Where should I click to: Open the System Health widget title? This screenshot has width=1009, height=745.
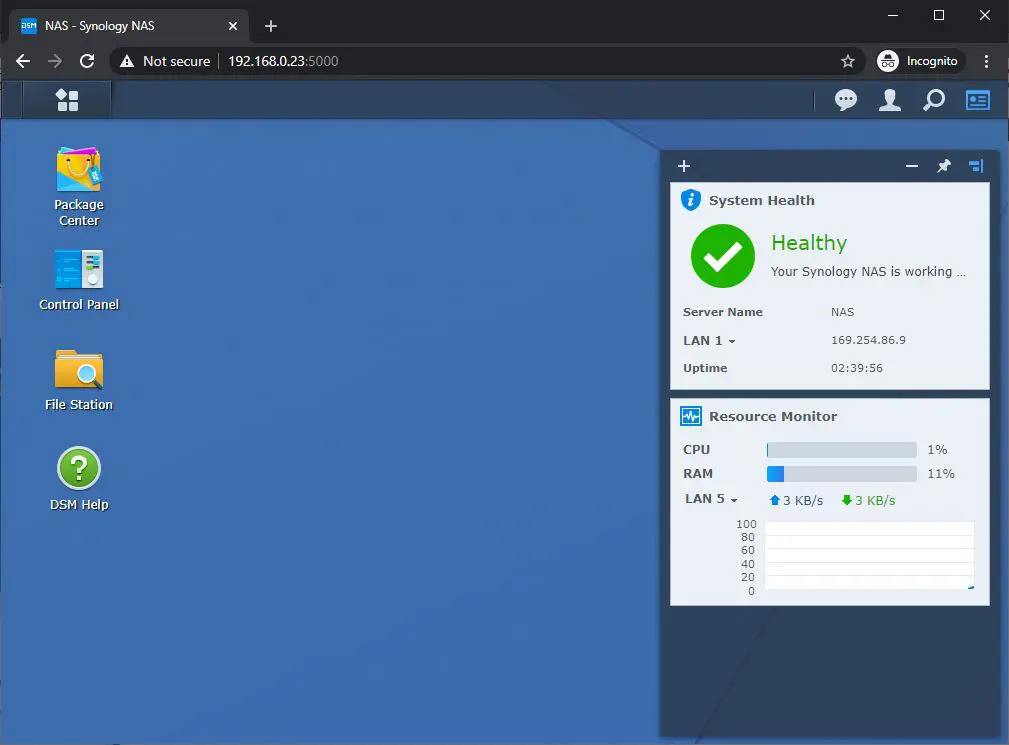[x=761, y=200]
